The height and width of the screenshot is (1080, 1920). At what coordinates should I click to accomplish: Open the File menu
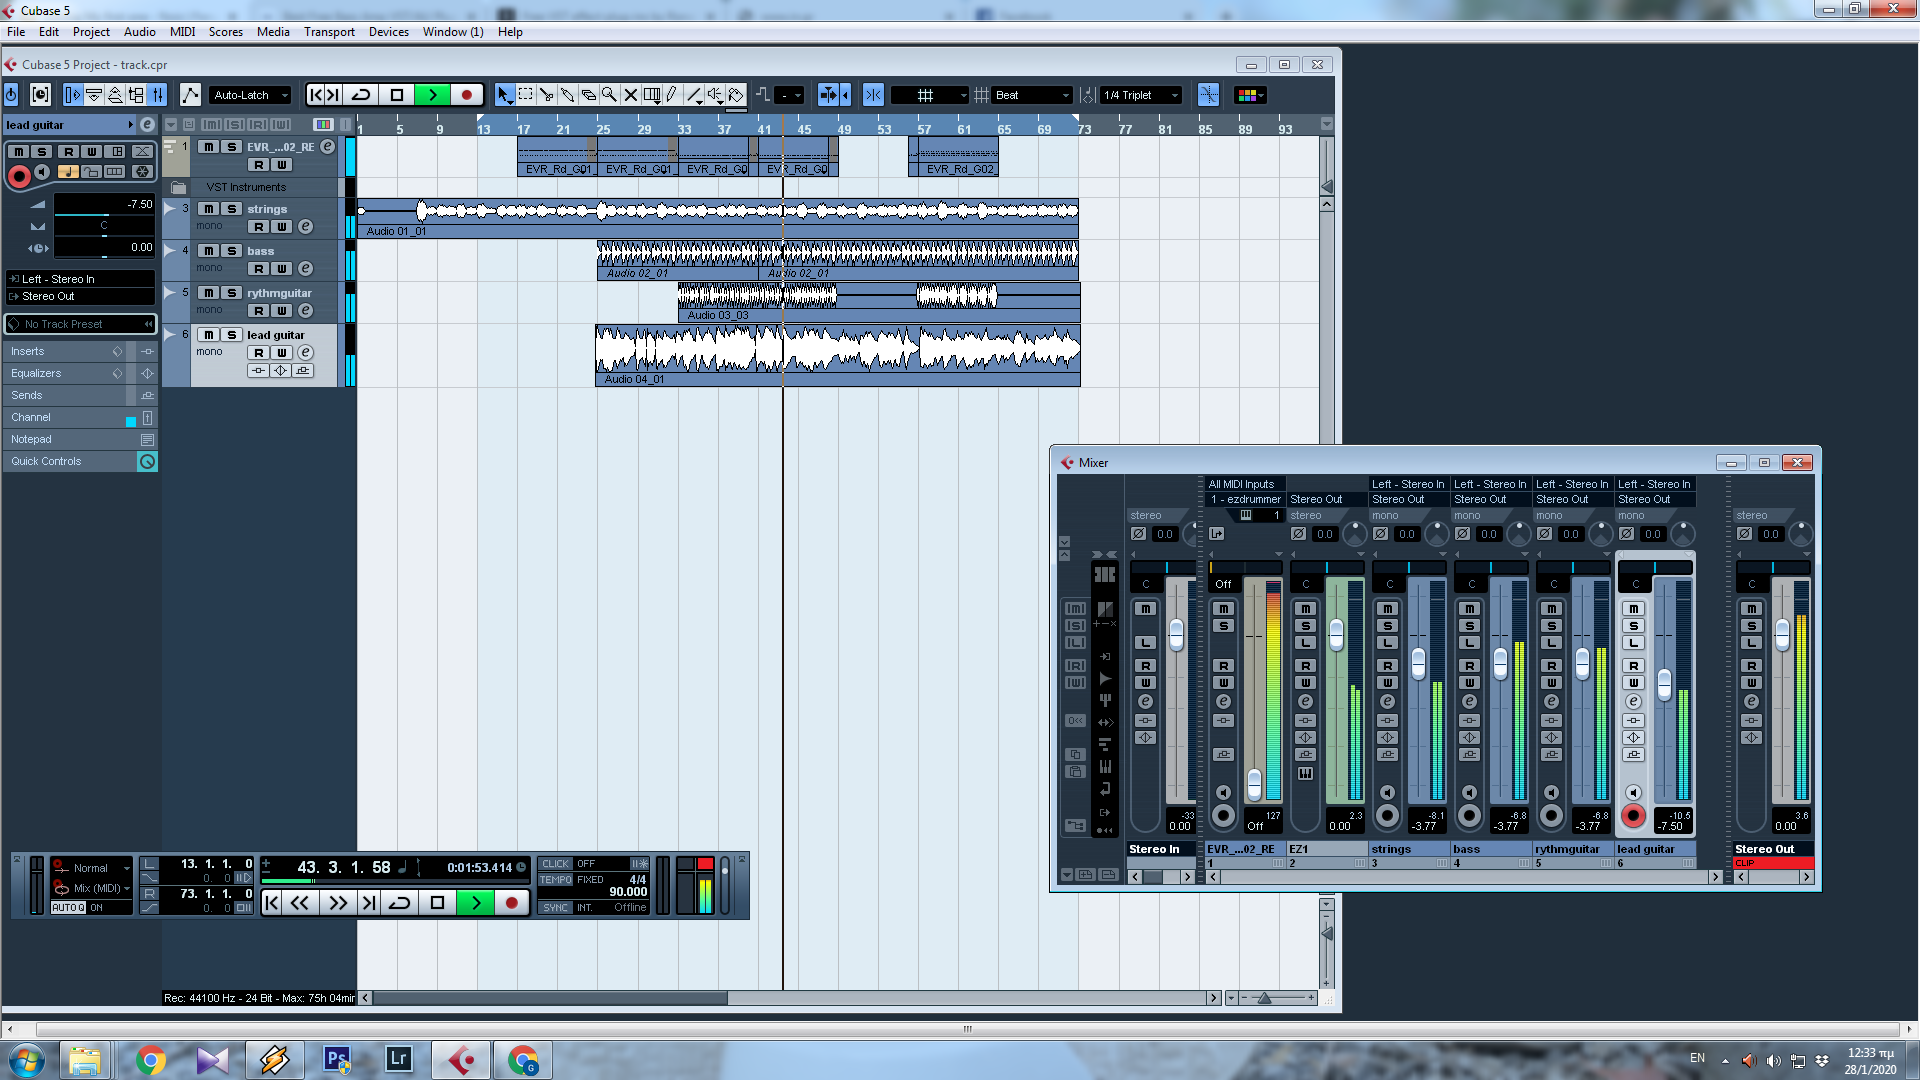pyautogui.click(x=16, y=32)
